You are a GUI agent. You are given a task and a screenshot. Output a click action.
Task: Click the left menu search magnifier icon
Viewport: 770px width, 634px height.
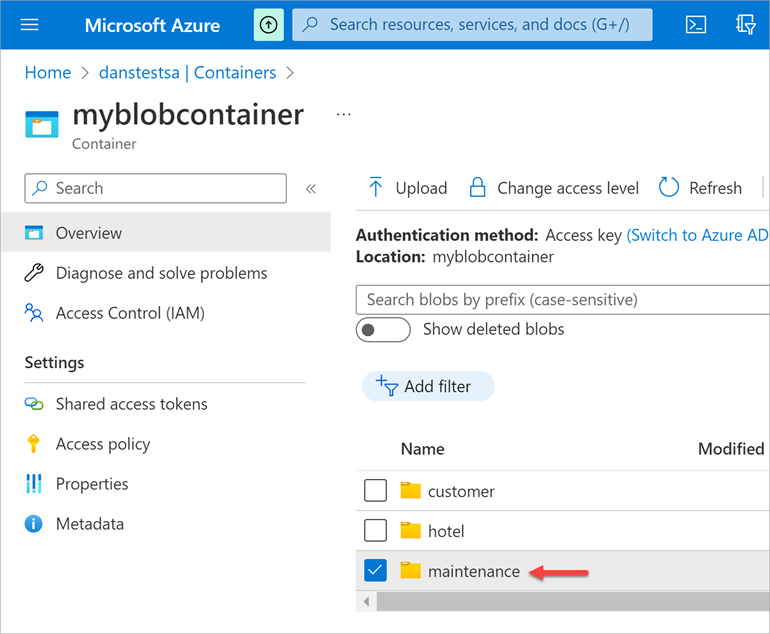coord(40,188)
